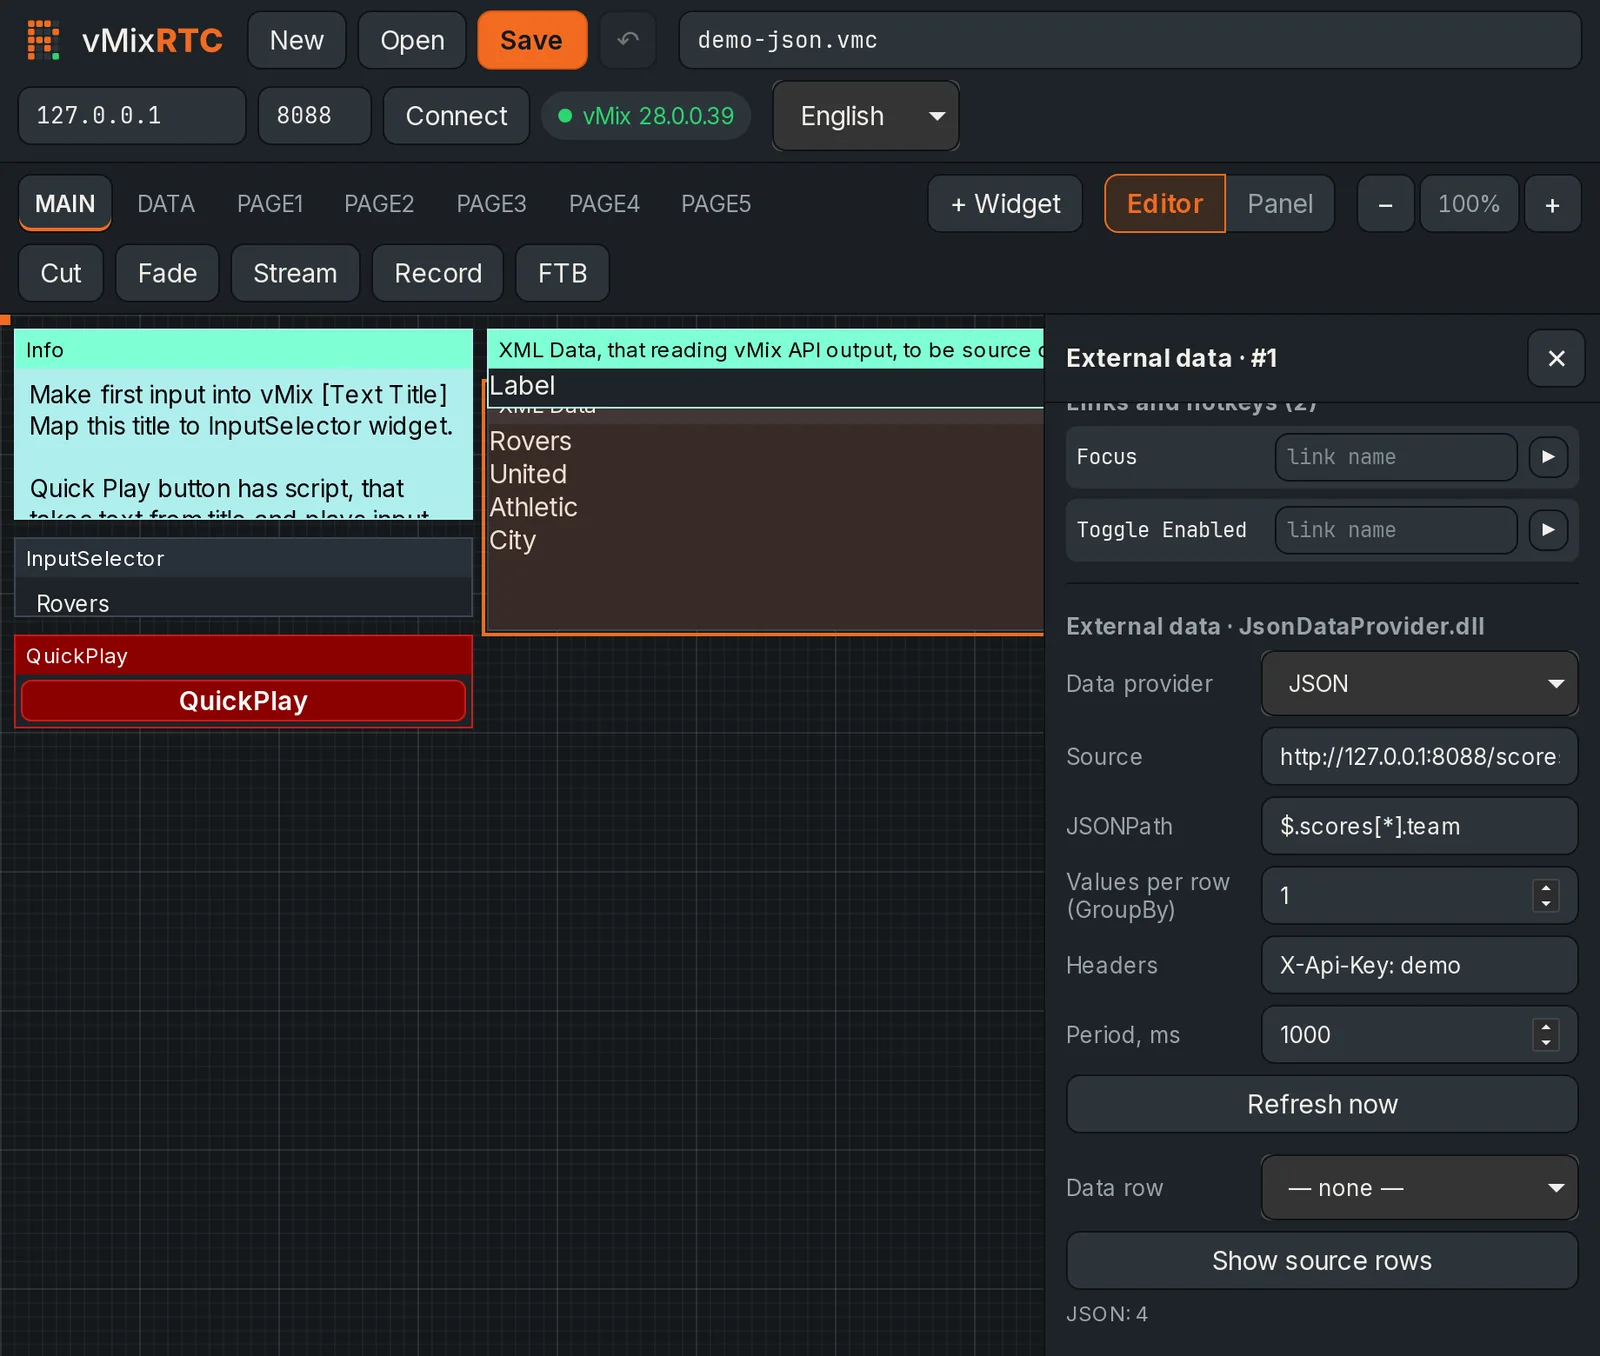Click the Fade button

(x=167, y=273)
